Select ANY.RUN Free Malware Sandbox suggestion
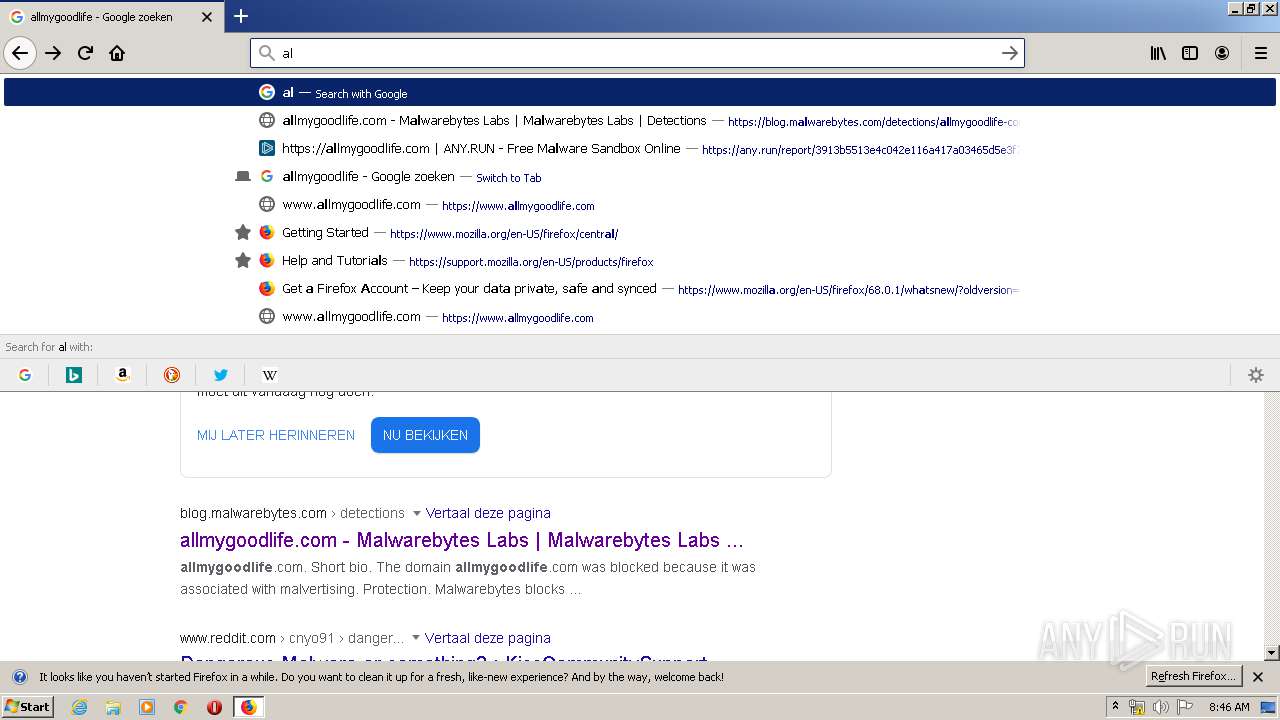This screenshot has height=720, width=1280. [640, 148]
